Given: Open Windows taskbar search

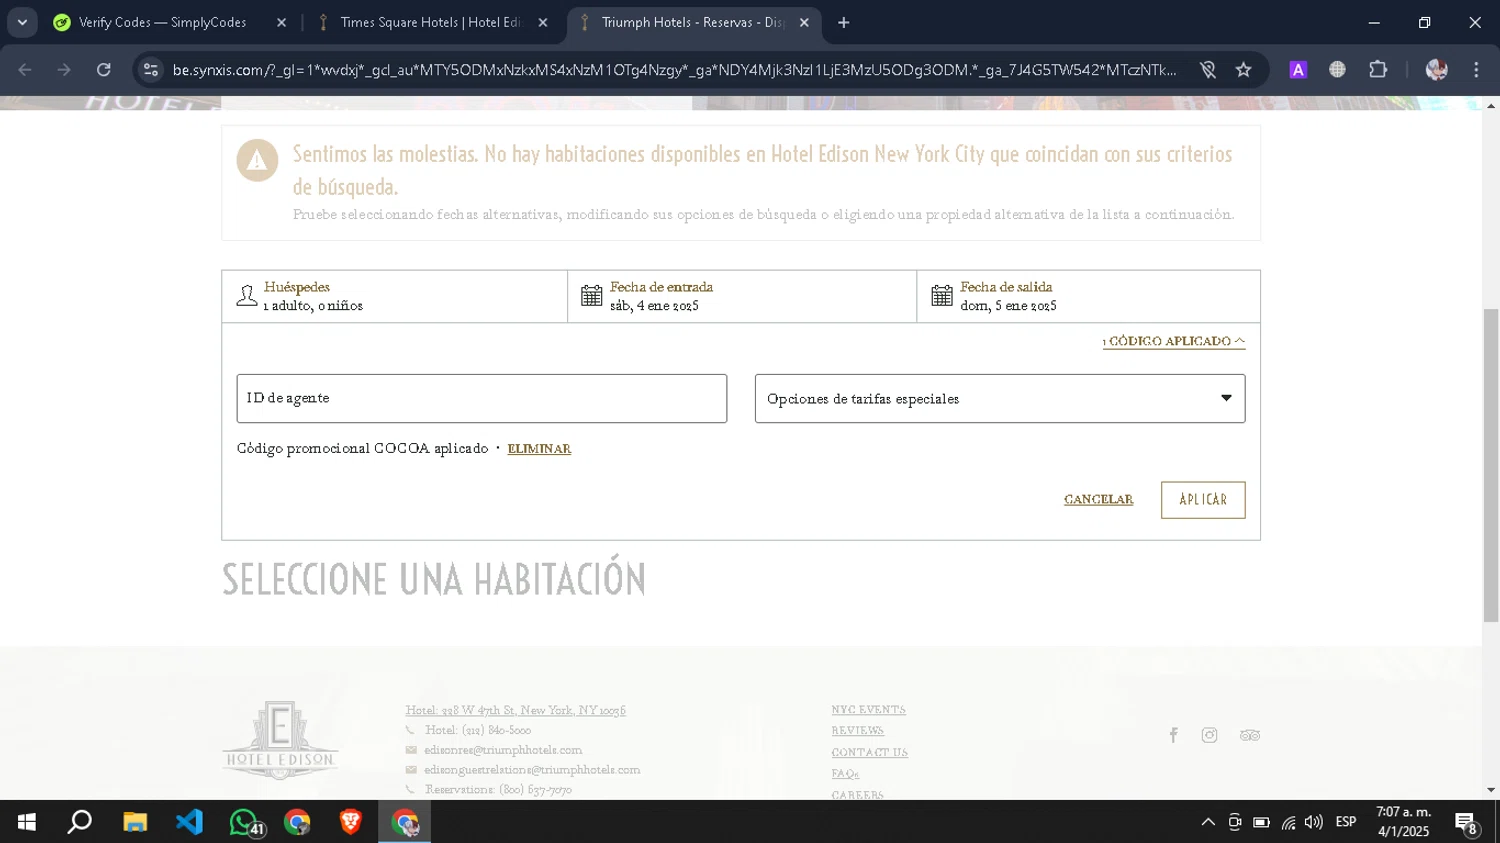Looking at the screenshot, I should click(x=80, y=822).
